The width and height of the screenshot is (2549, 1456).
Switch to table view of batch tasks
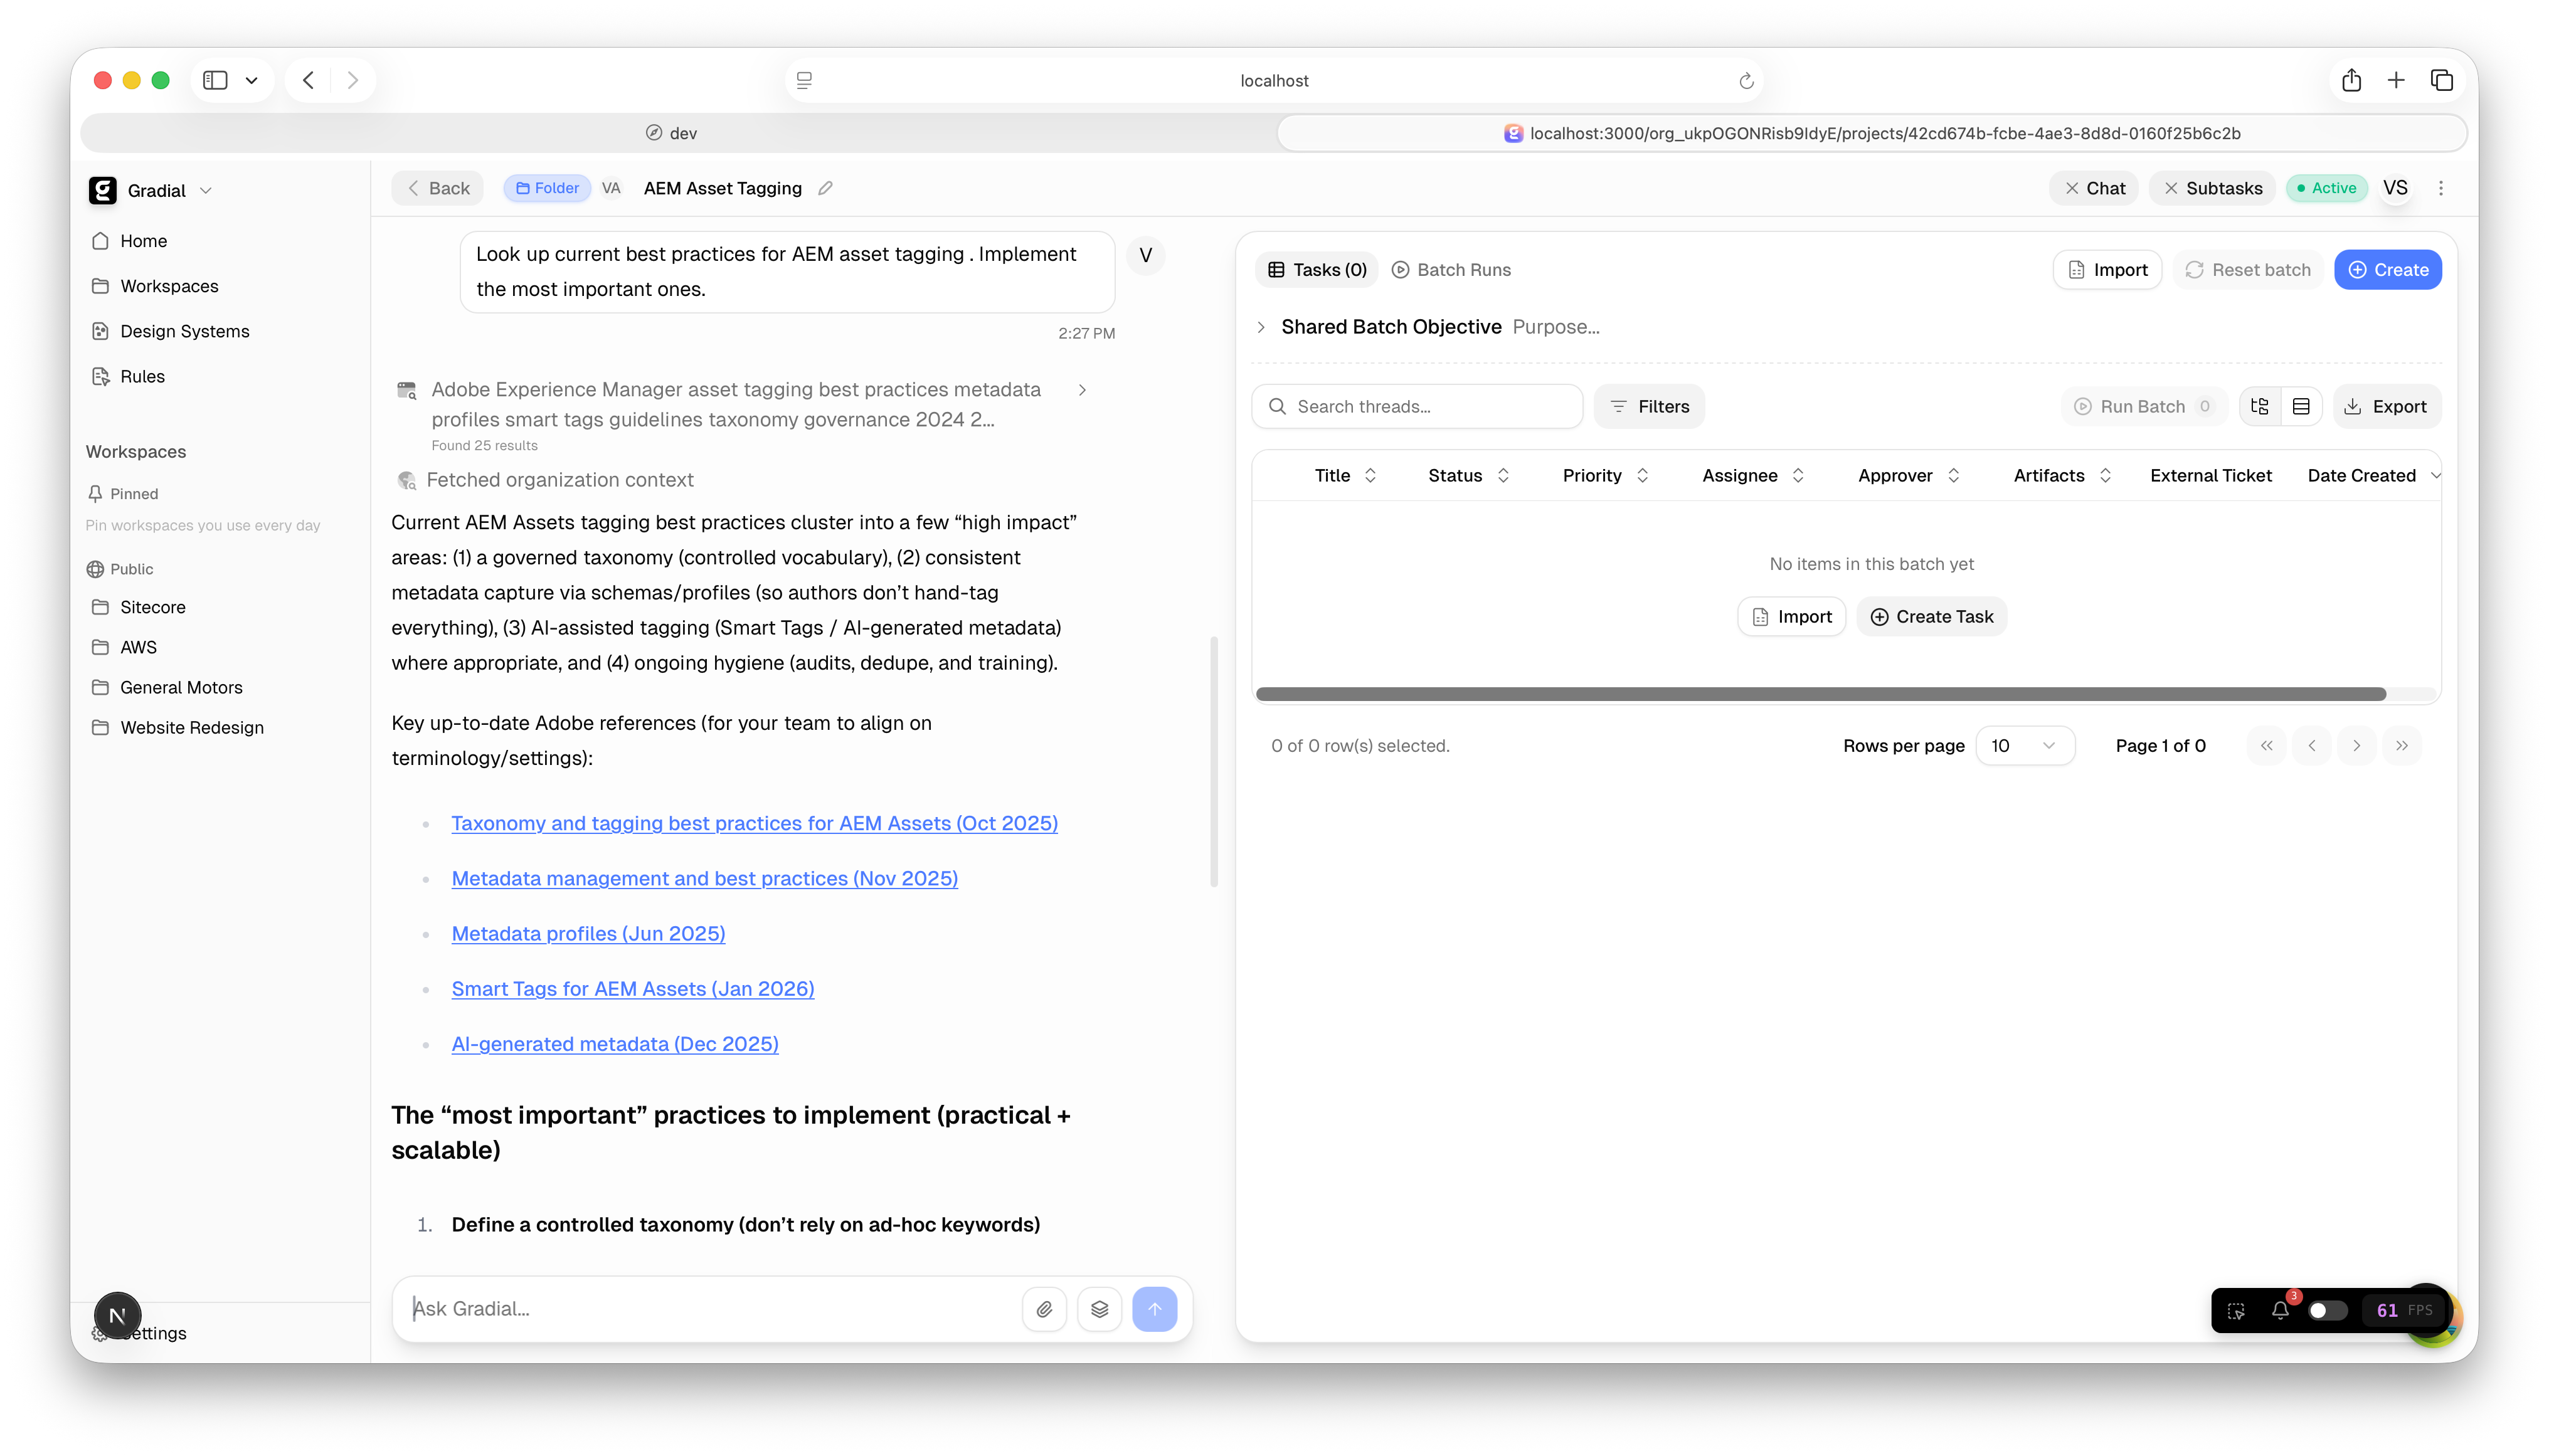(2302, 406)
